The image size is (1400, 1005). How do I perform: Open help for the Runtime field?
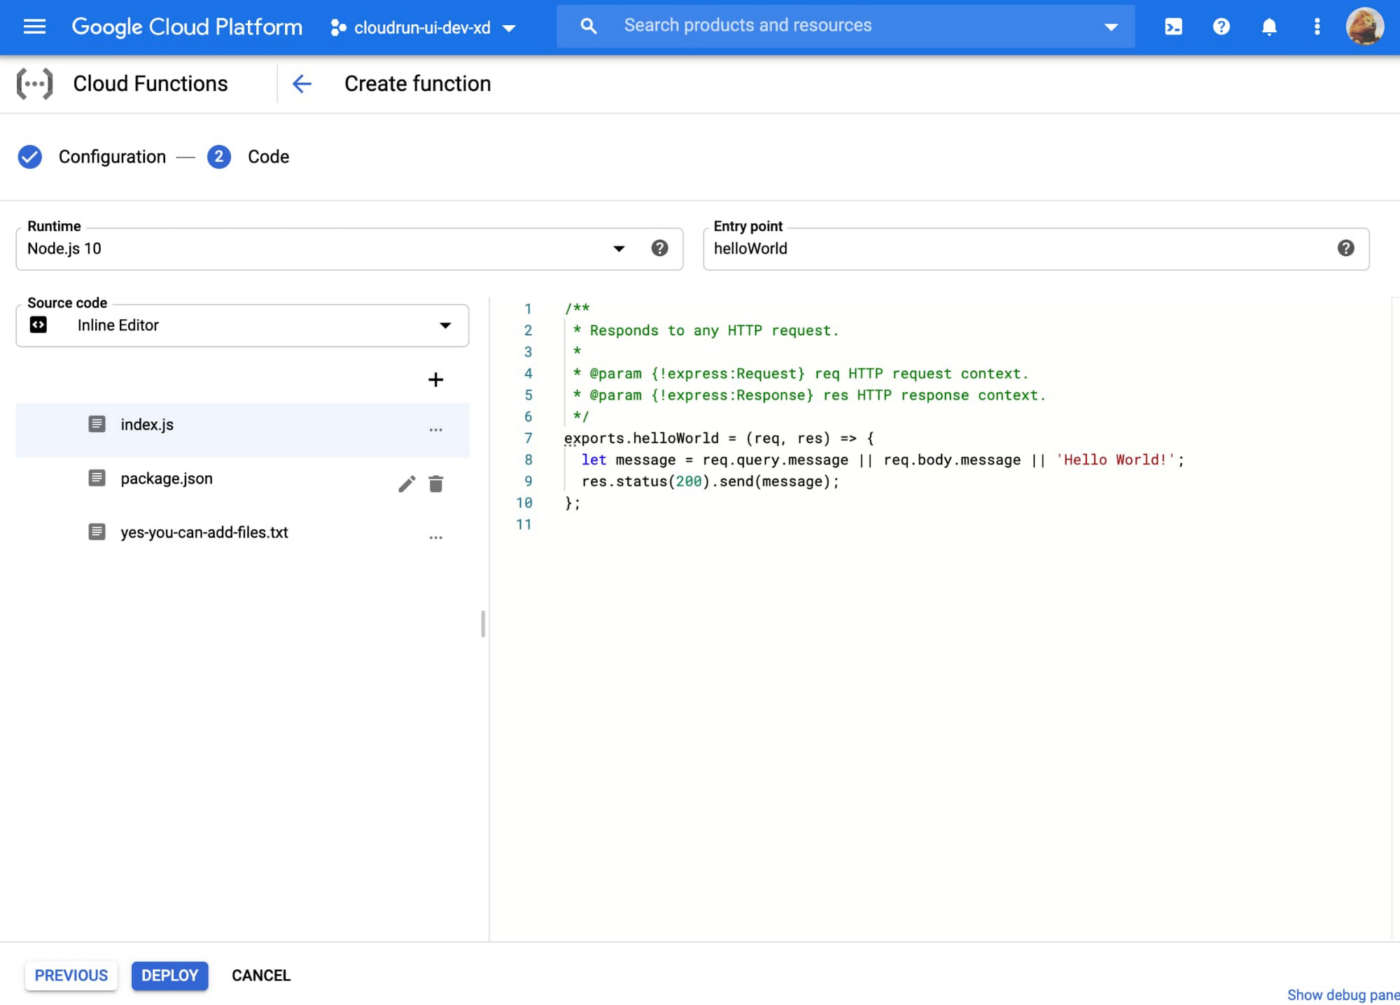[x=659, y=248]
